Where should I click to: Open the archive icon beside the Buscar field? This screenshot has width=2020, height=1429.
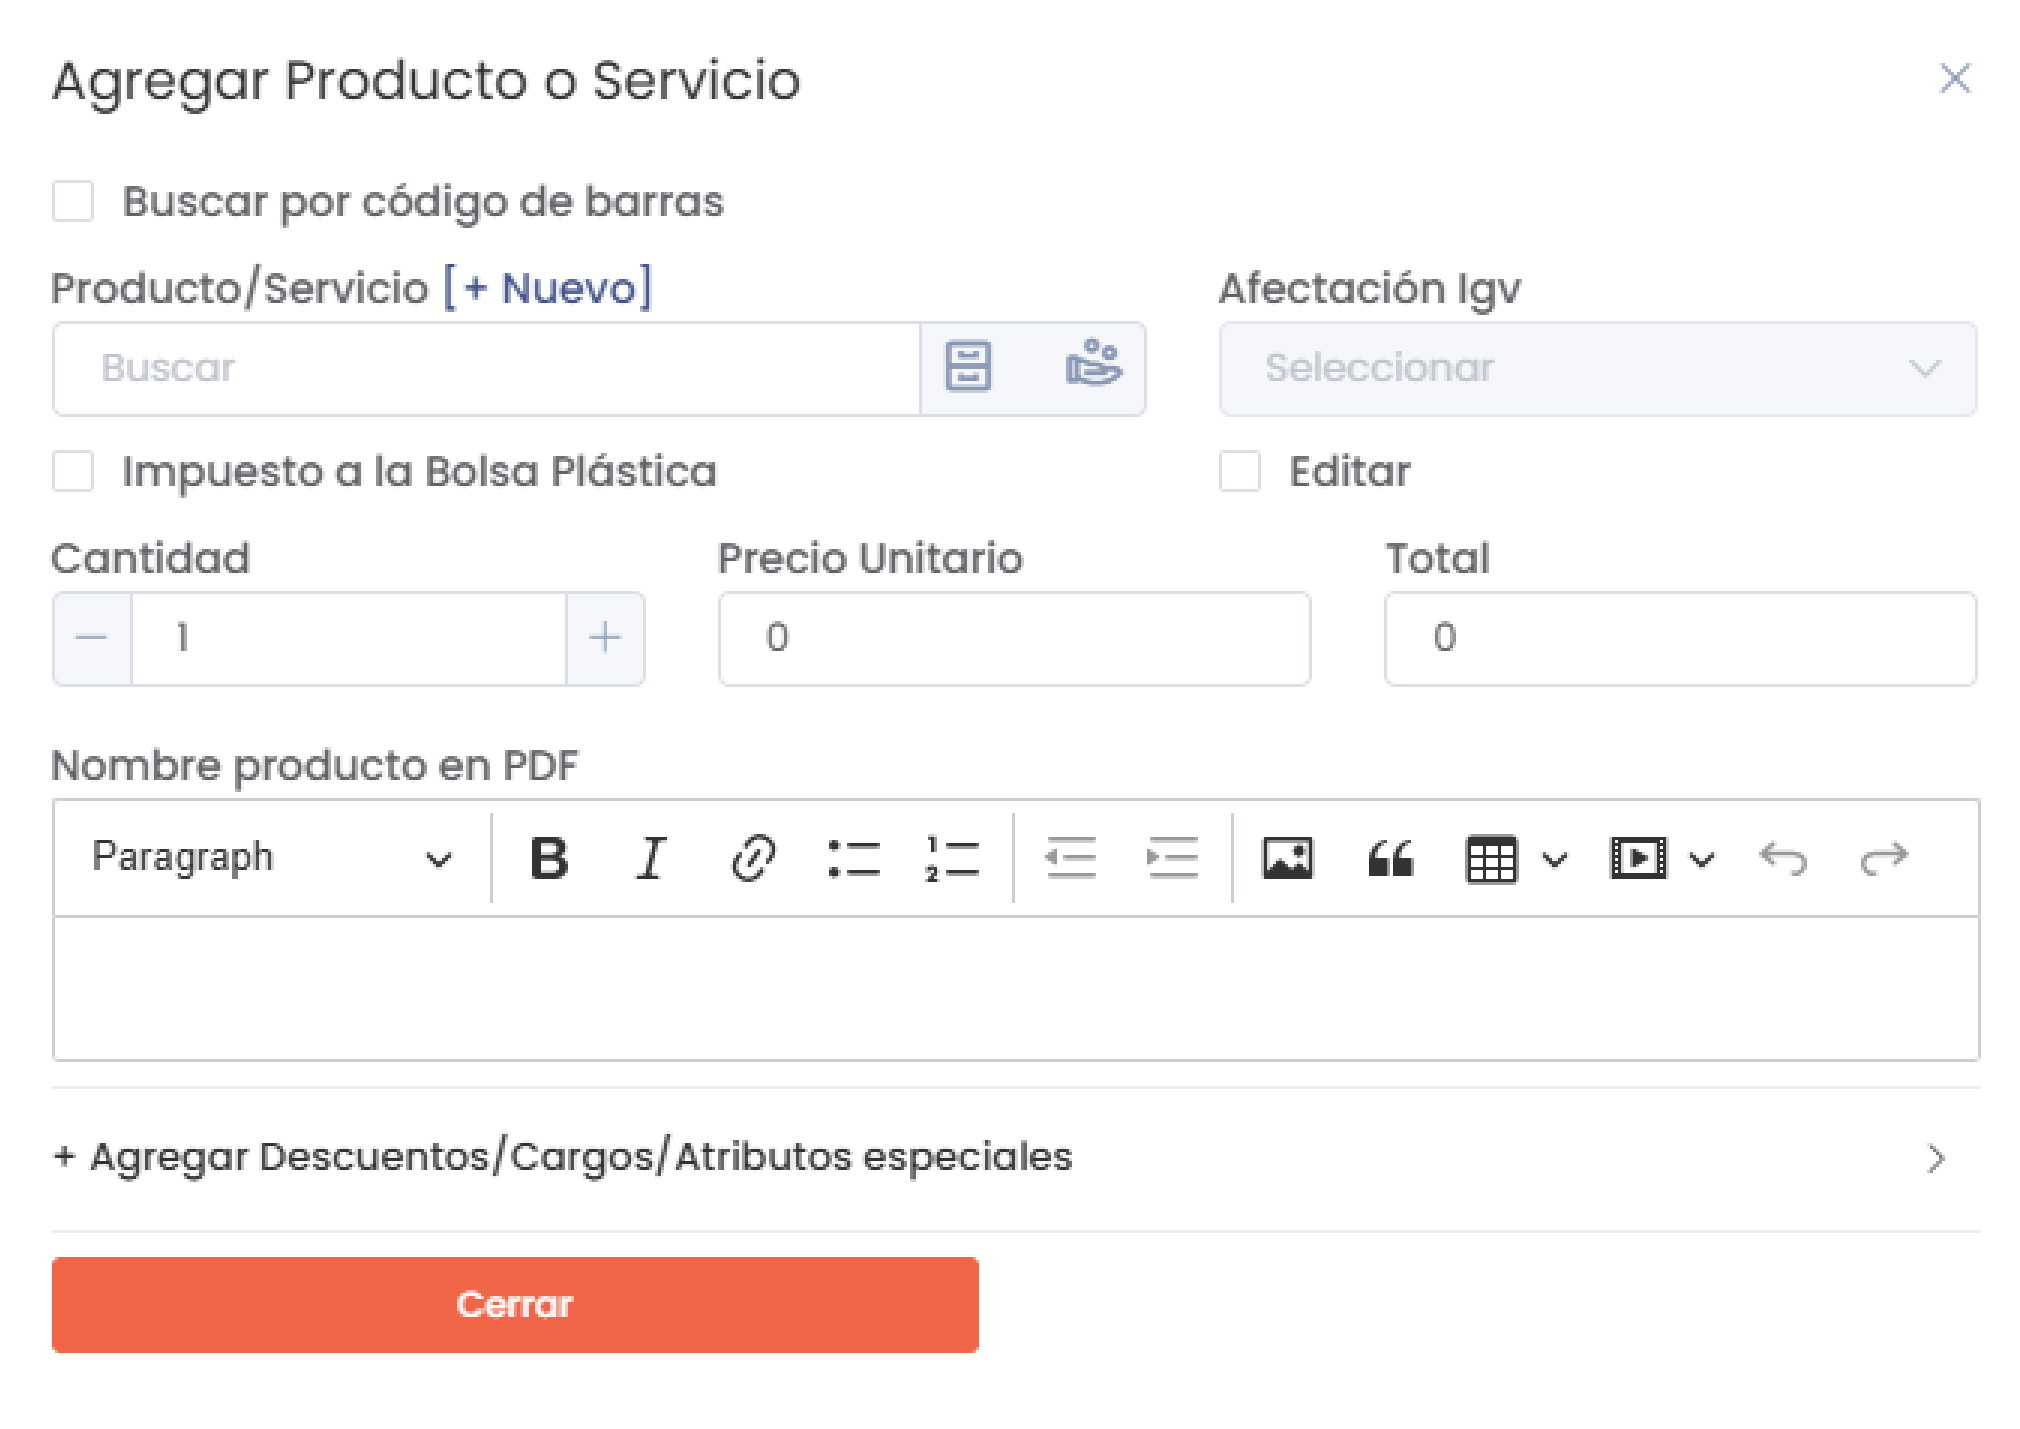point(968,368)
